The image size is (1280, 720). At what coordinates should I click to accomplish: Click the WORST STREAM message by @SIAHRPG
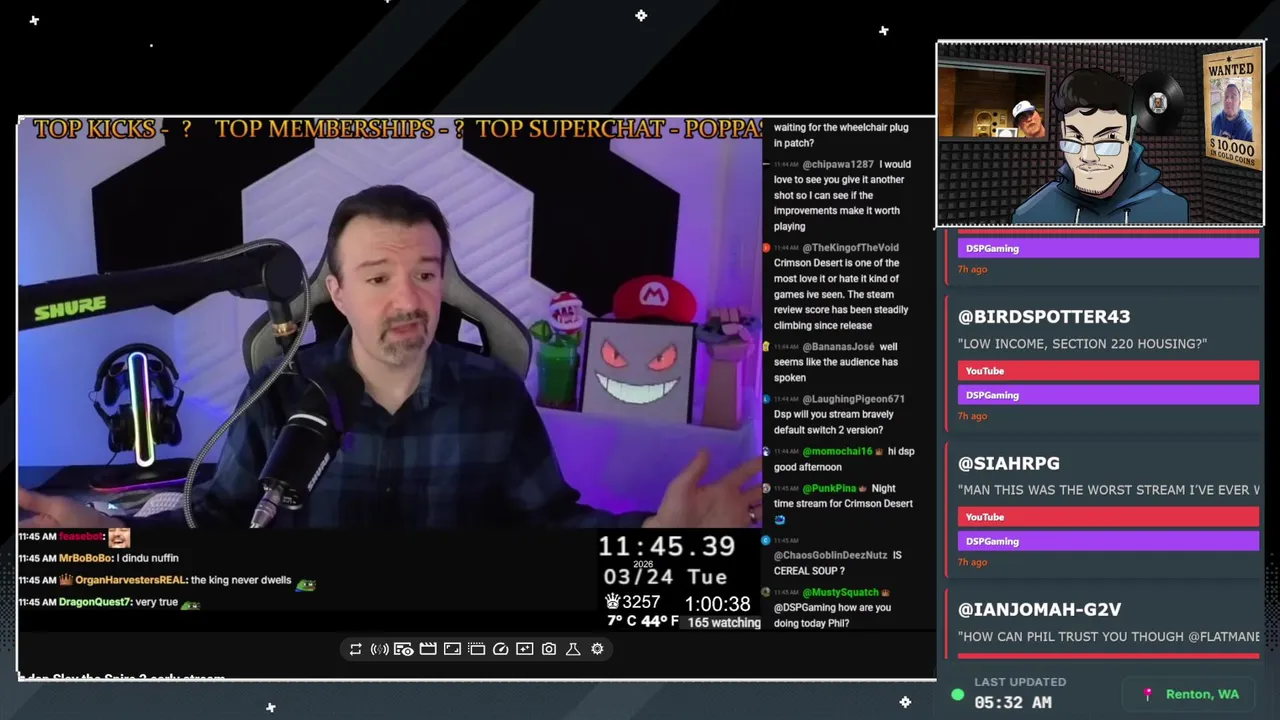coord(1108,490)
